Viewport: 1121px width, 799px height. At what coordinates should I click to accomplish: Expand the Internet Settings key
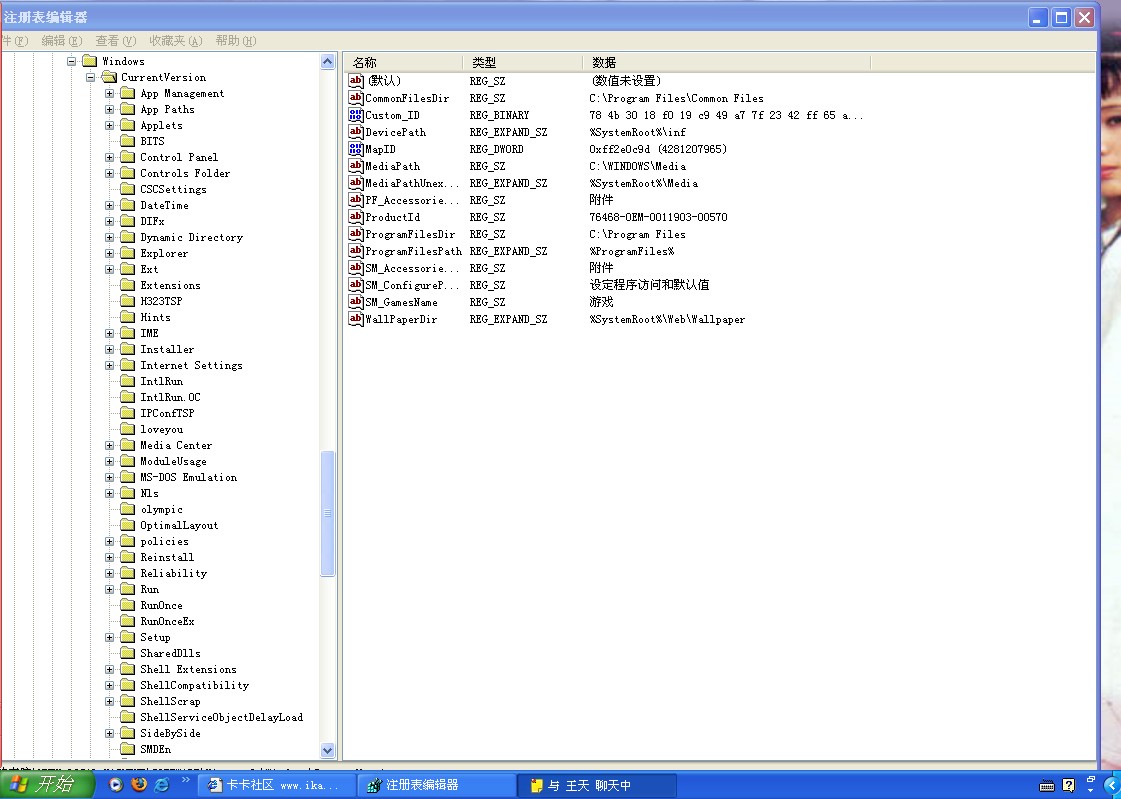(109, 365)
